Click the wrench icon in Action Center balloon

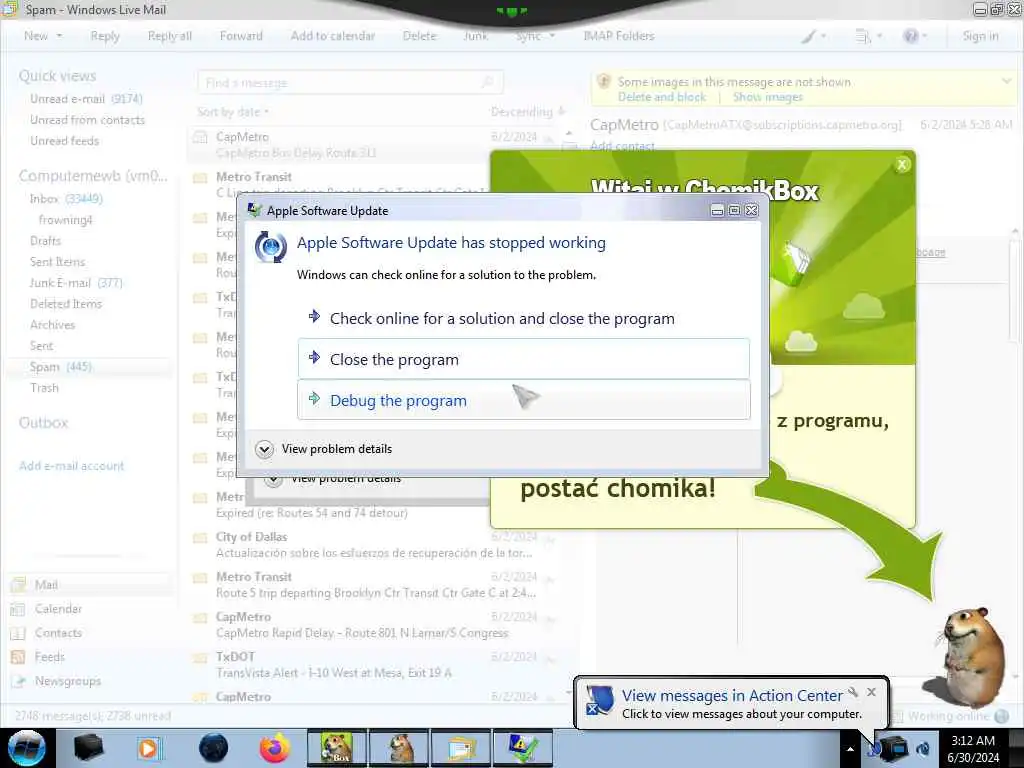[853, 692]
